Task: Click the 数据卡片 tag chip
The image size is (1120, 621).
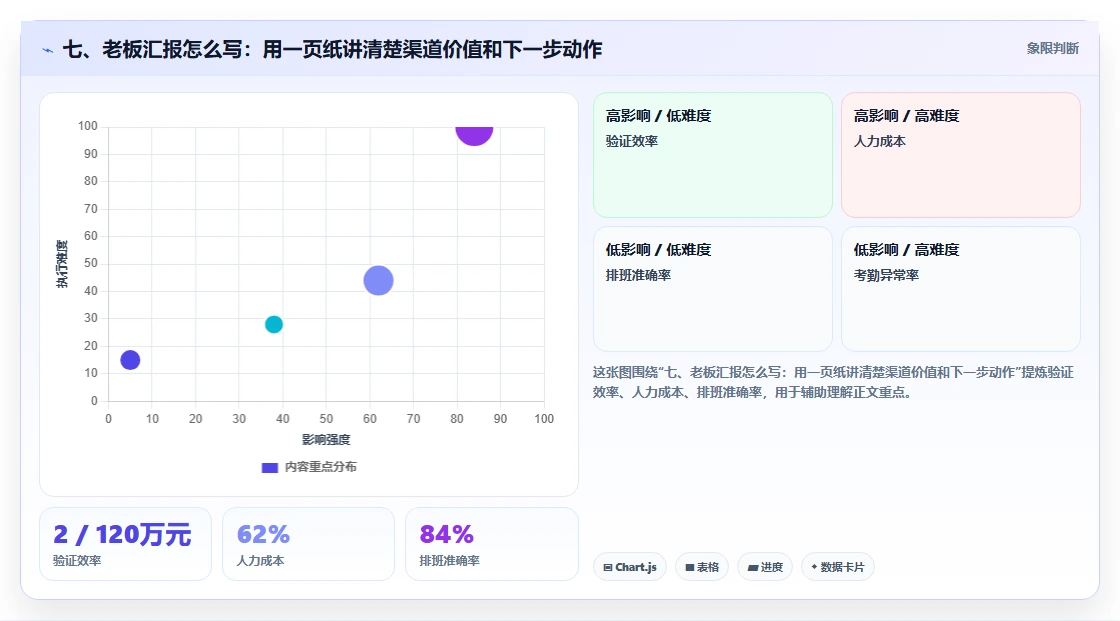Action: click(838, 567)
